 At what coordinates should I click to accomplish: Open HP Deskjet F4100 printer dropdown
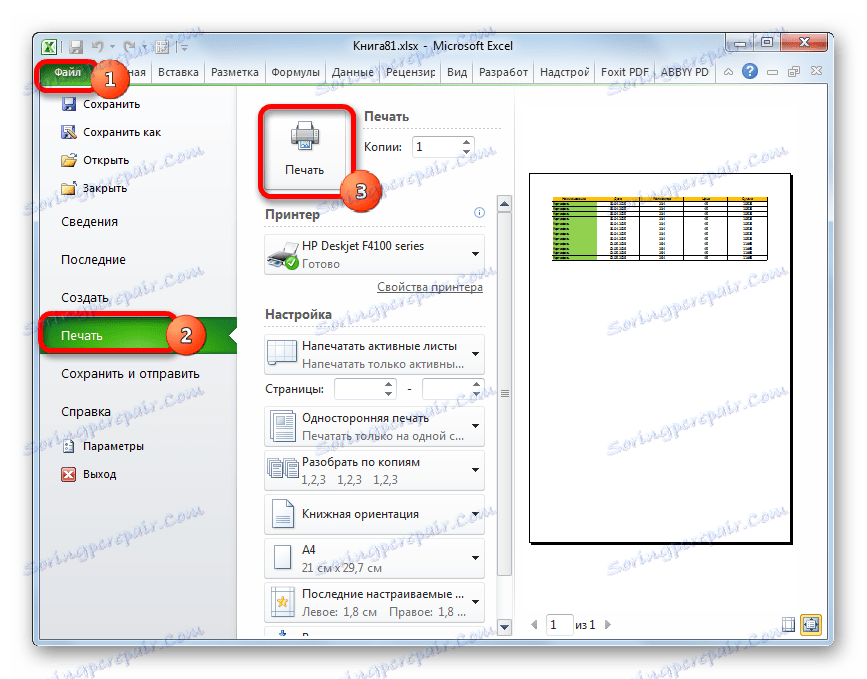point(374,254)
